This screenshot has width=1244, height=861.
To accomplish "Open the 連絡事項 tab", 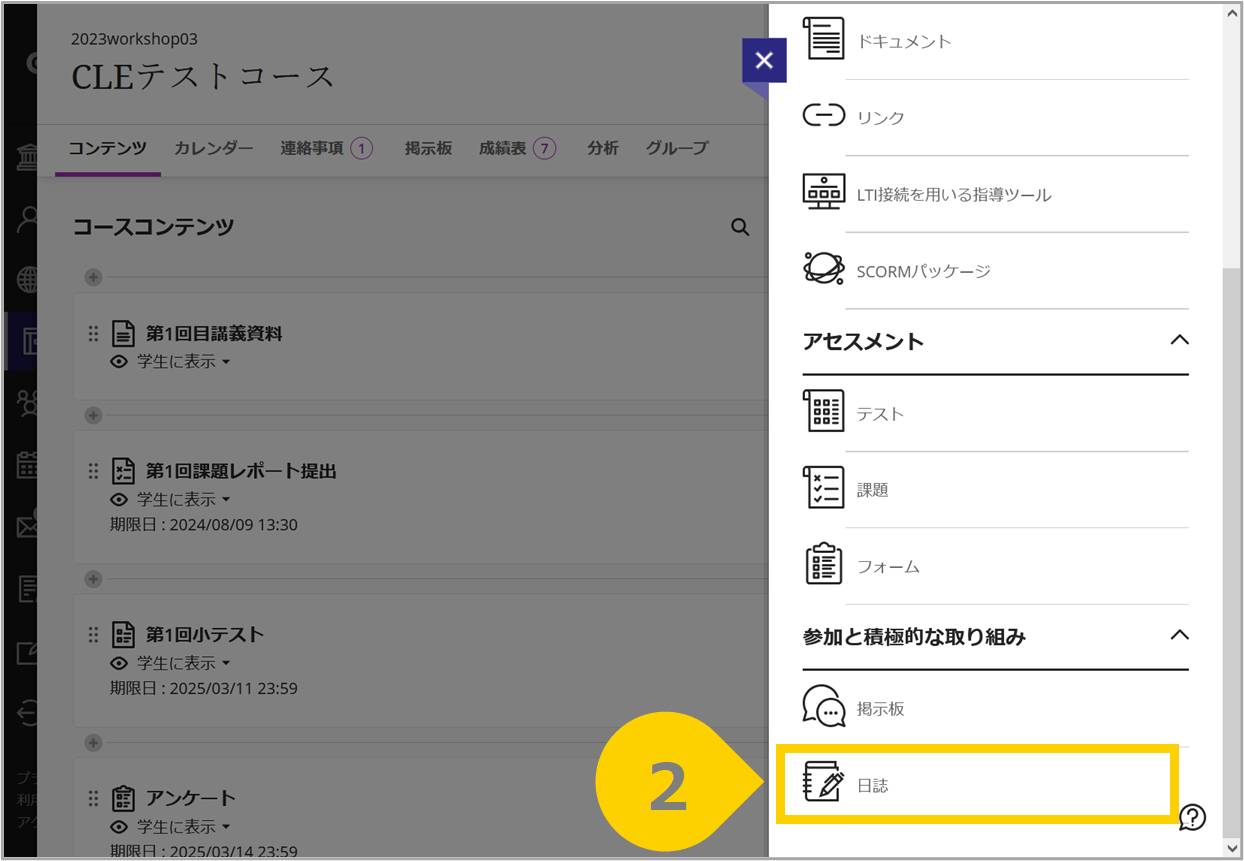I will [x=326, y=148].
